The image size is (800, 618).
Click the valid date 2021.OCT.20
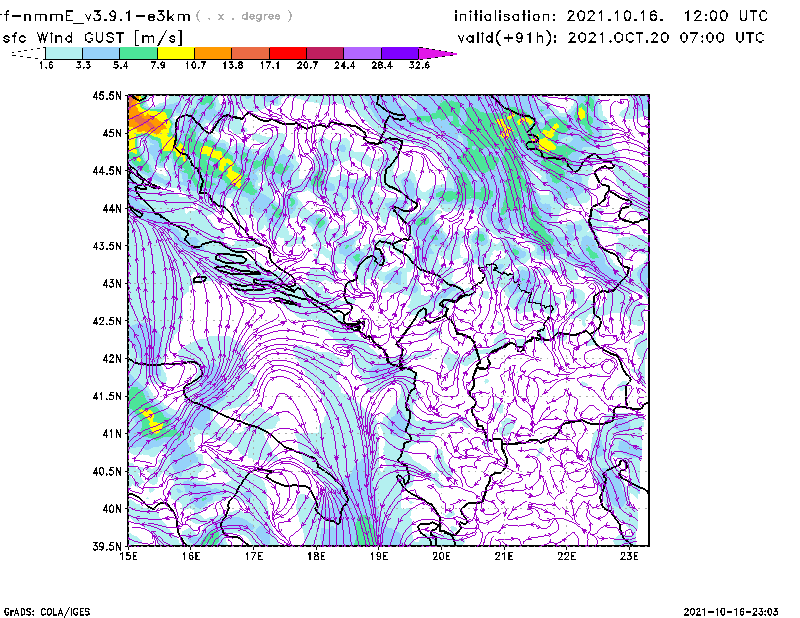pyautogui.click(x=618, y=38)
